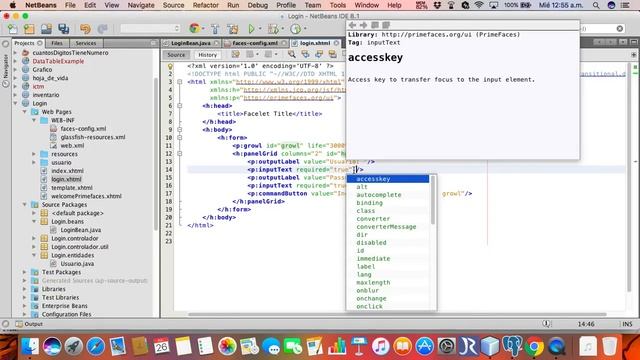Open Google Chrome from the Dock
Screen dimensions: 640x360
tap(534, 346)
